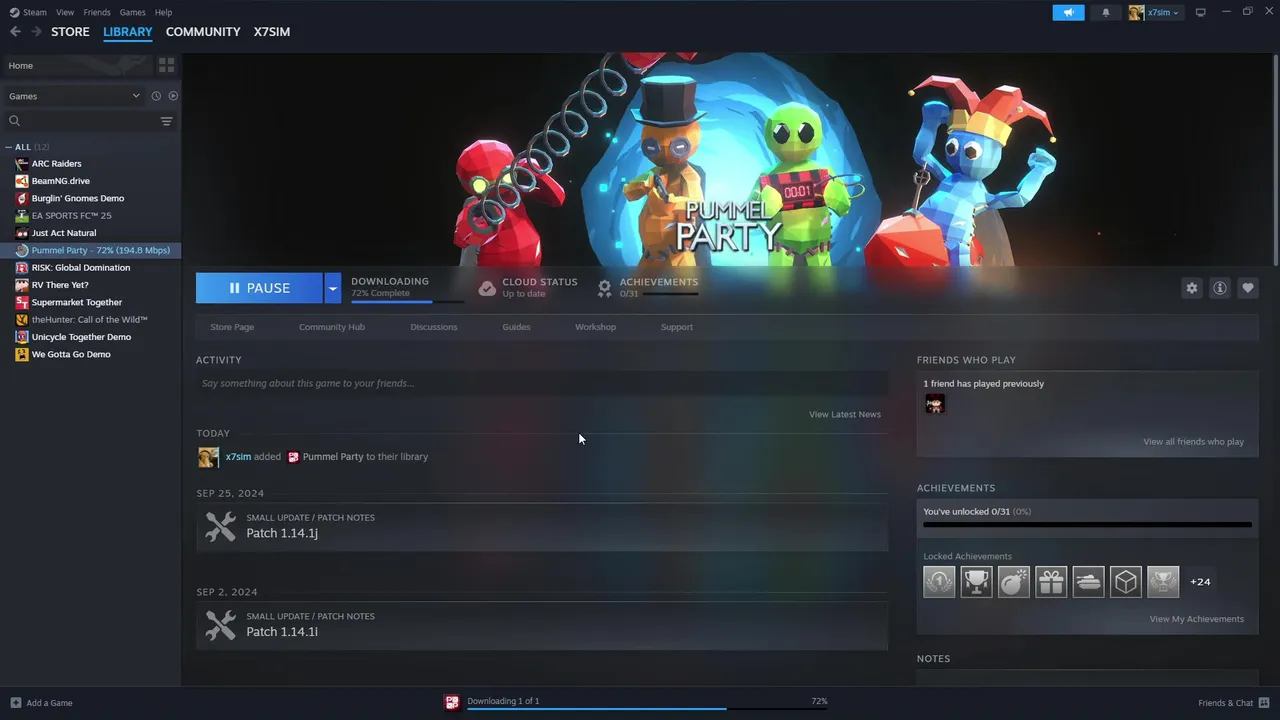The height and width of the screenshot is (720, 1280).
Task: Add Pummel Party to favorites heart
Action: point(1248,288)
